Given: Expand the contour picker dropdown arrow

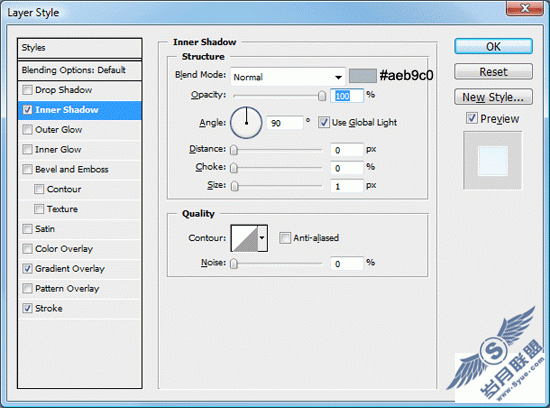Looking at the screenshot, I should tap(263, 239).
